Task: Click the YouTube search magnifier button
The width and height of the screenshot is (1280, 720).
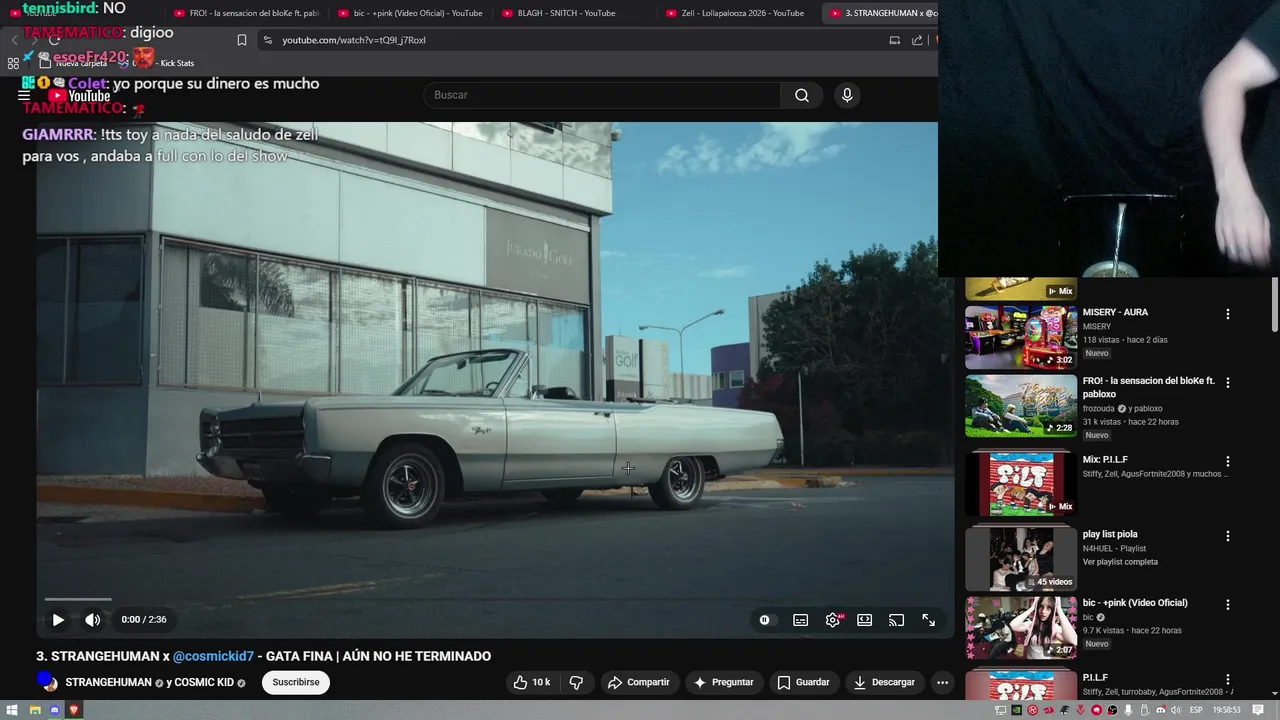Action: 801,95
